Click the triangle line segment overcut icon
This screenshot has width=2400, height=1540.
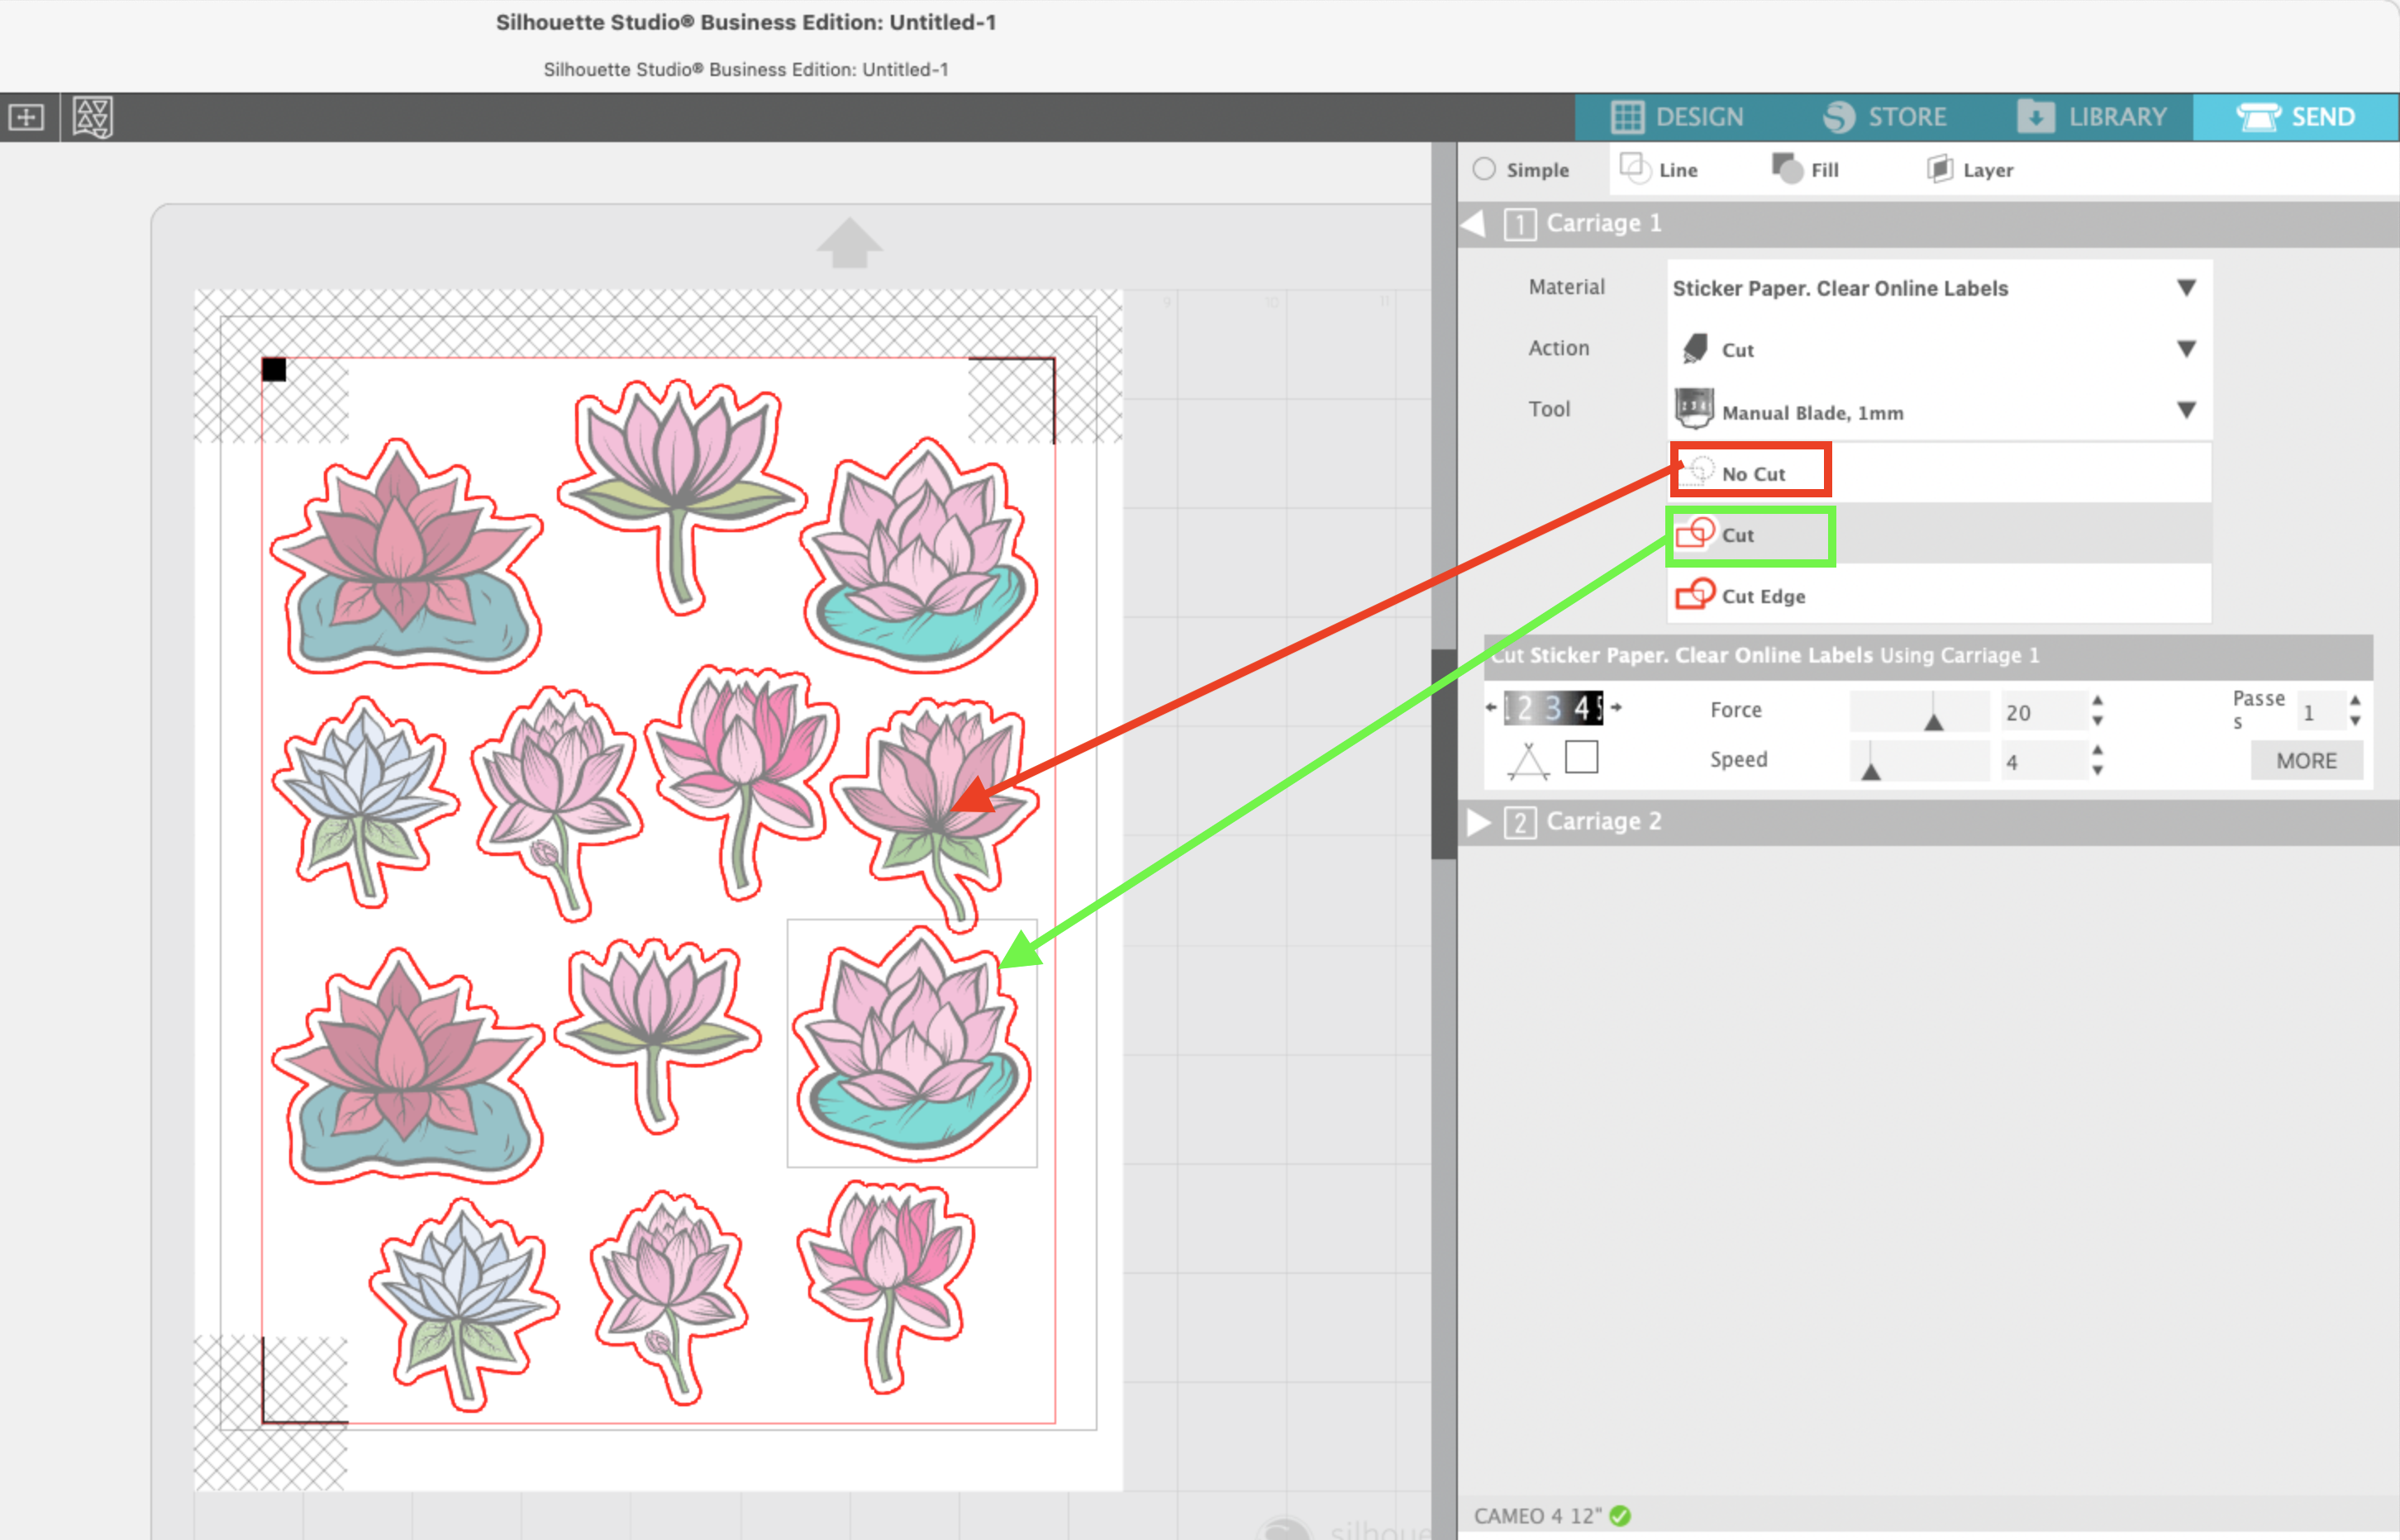tap(1528, 761)
